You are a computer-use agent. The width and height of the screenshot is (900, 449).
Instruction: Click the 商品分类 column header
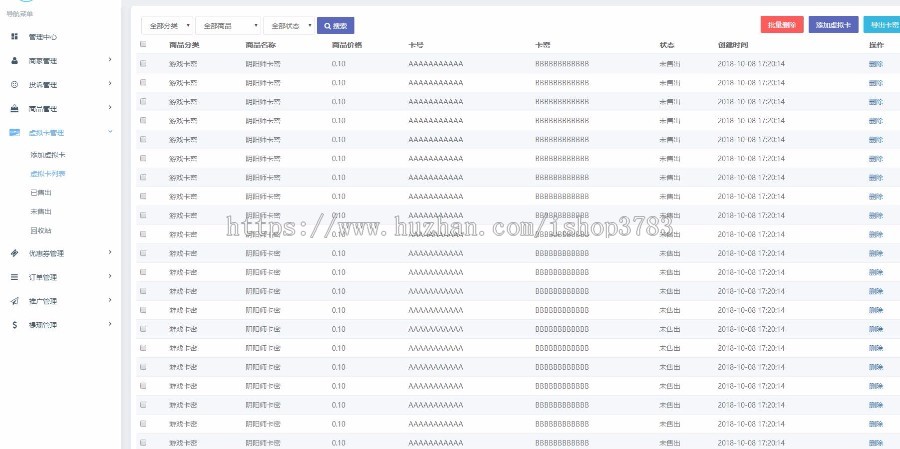(x=184, y=45)
